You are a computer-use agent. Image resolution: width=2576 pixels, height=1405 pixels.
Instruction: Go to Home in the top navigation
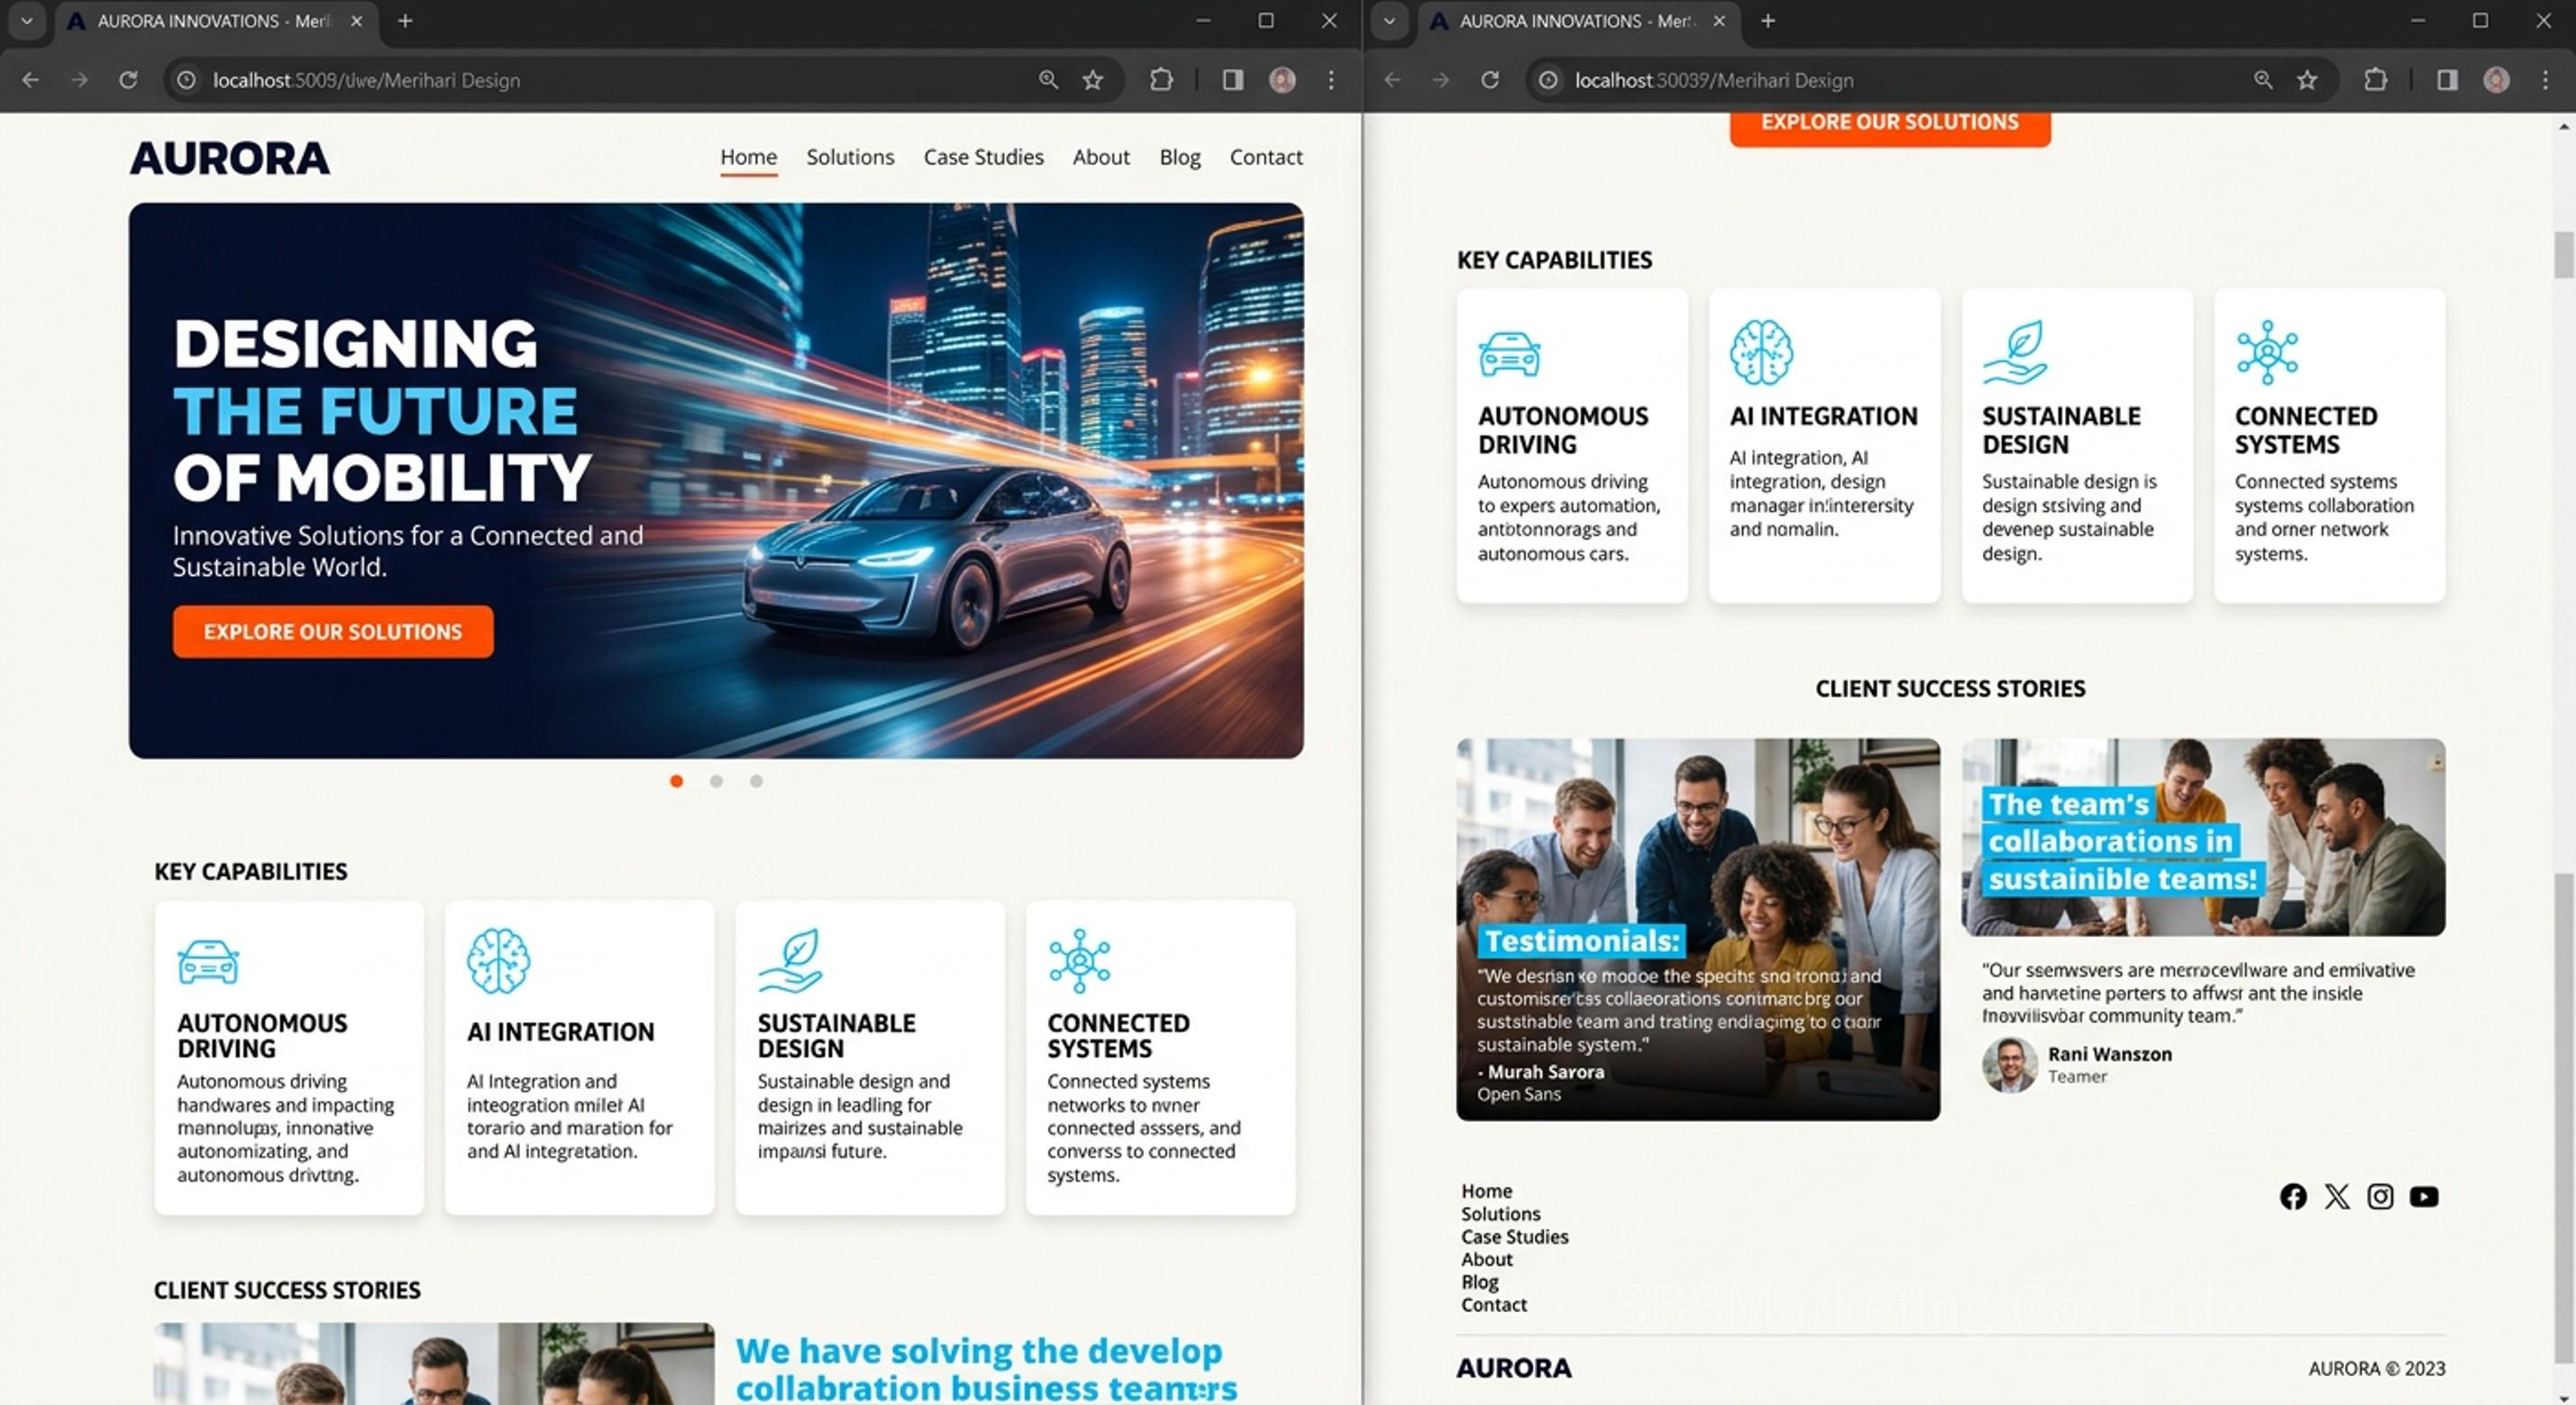tap(749, 157)
